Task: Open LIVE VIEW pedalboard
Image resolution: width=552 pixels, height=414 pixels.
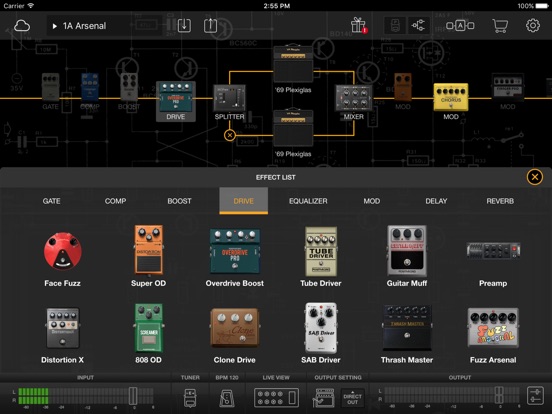Action: (276, 397)
